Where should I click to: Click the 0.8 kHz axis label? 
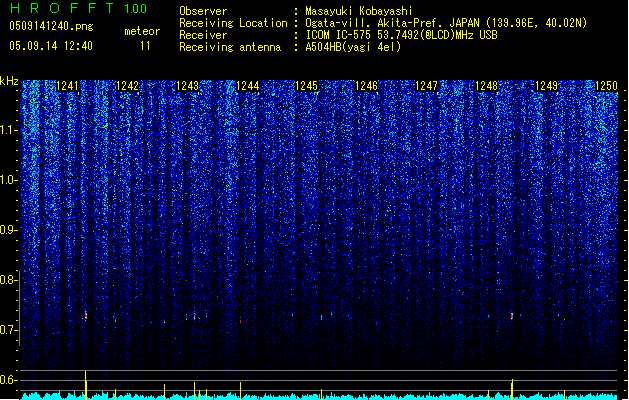point(9,280)
